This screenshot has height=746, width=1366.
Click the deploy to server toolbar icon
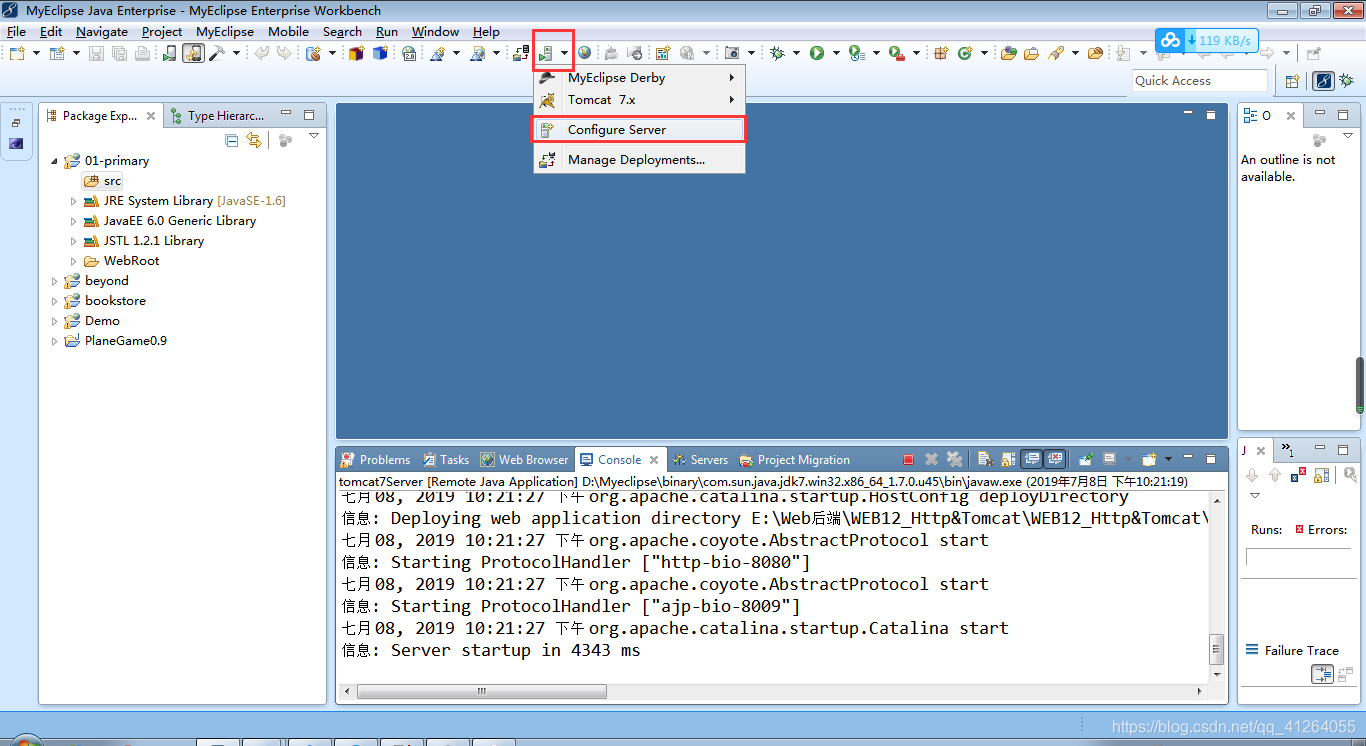click(521, 53)
